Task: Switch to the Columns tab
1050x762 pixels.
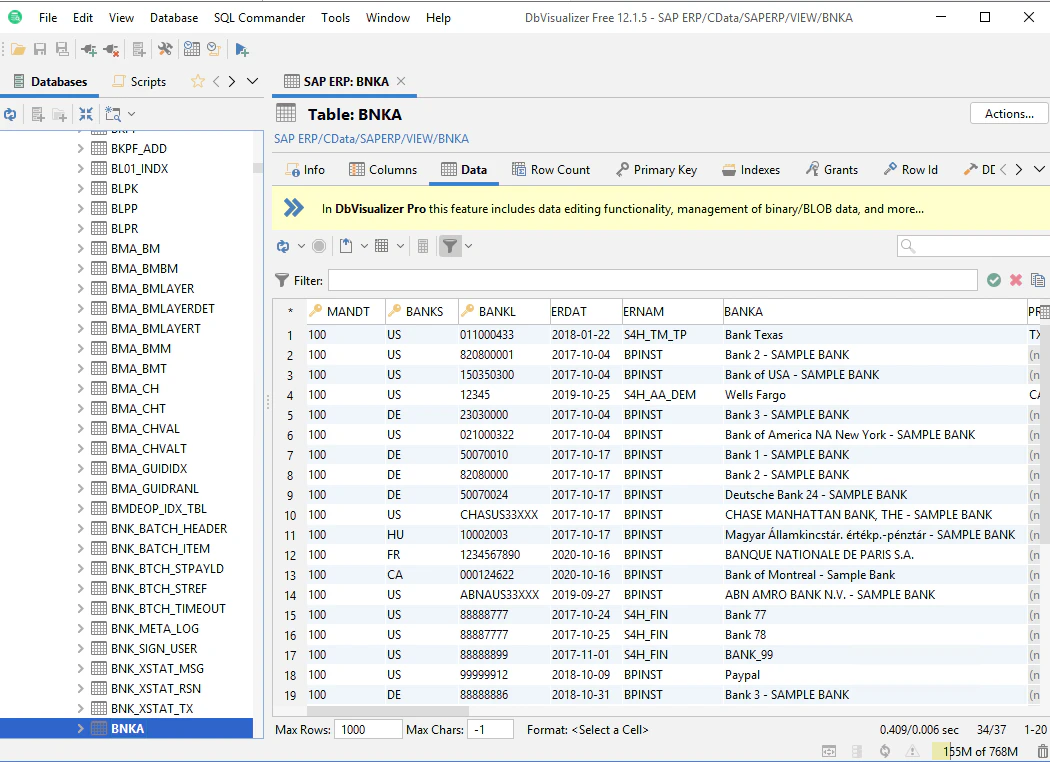Action: tap(383, 169)
